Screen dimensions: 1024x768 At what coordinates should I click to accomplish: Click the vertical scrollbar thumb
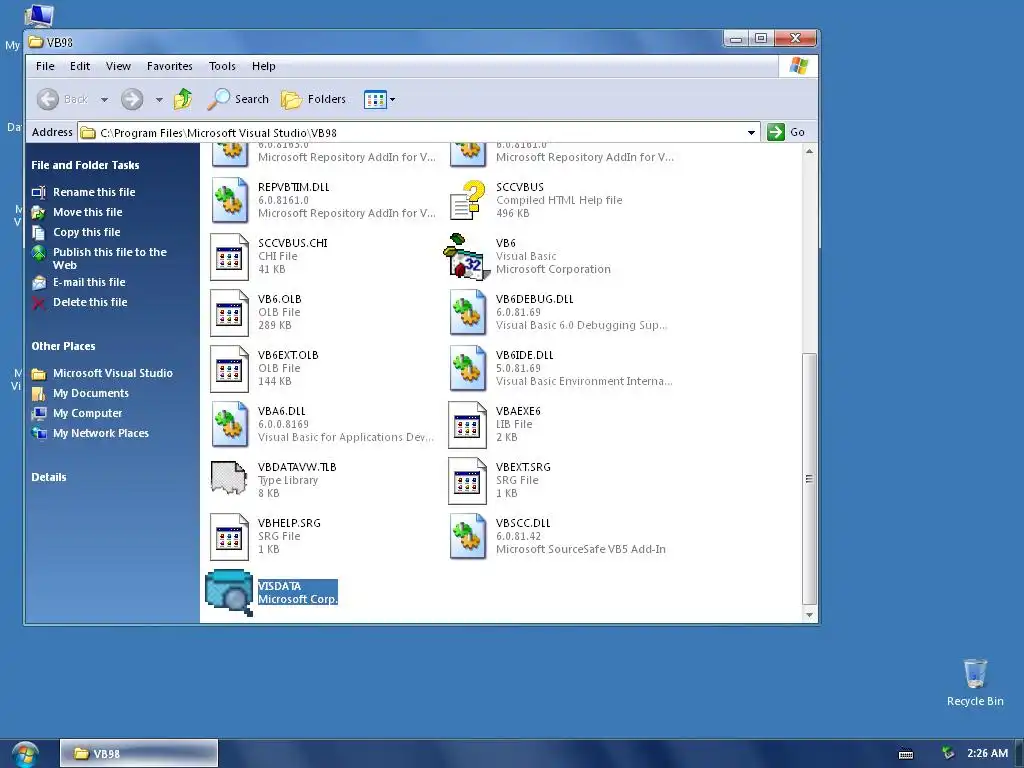(x=809, y=479)
